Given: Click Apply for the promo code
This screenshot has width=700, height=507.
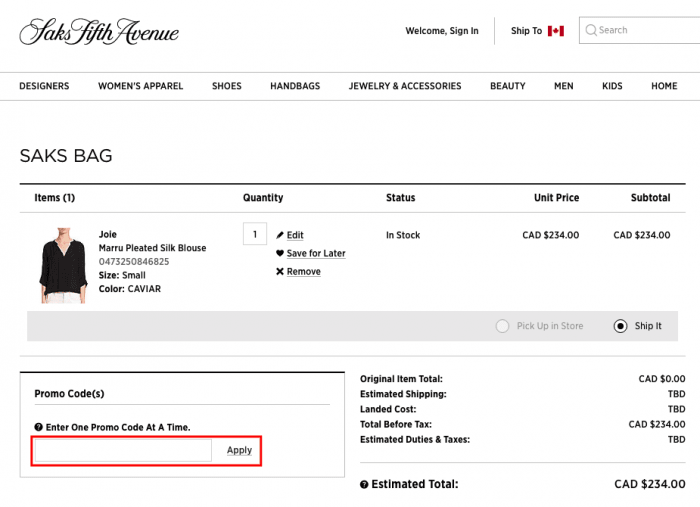Looking at the screenshot, I should coord(239,450).
